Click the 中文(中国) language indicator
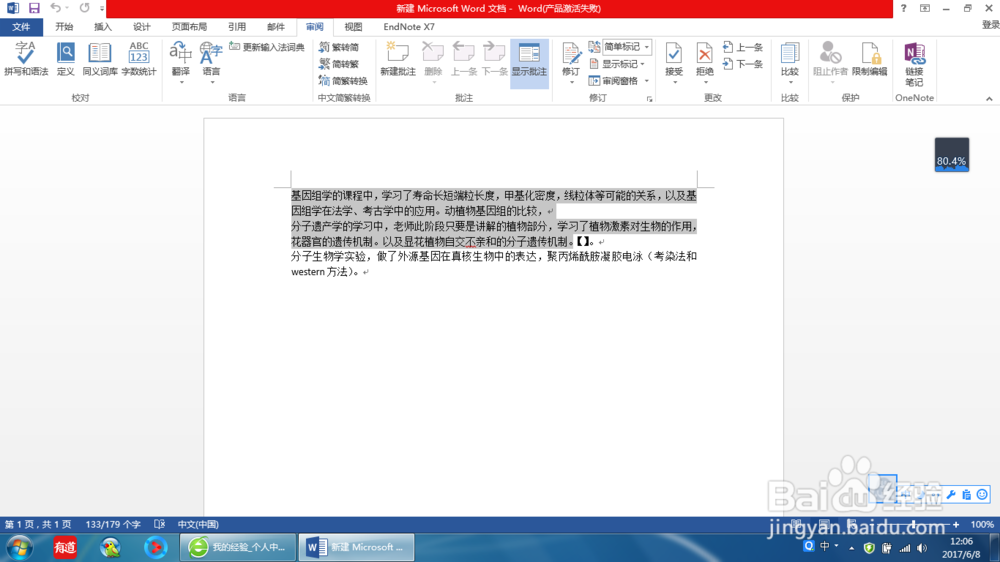This screenshot has height=562, width=1000. (198, 524)
